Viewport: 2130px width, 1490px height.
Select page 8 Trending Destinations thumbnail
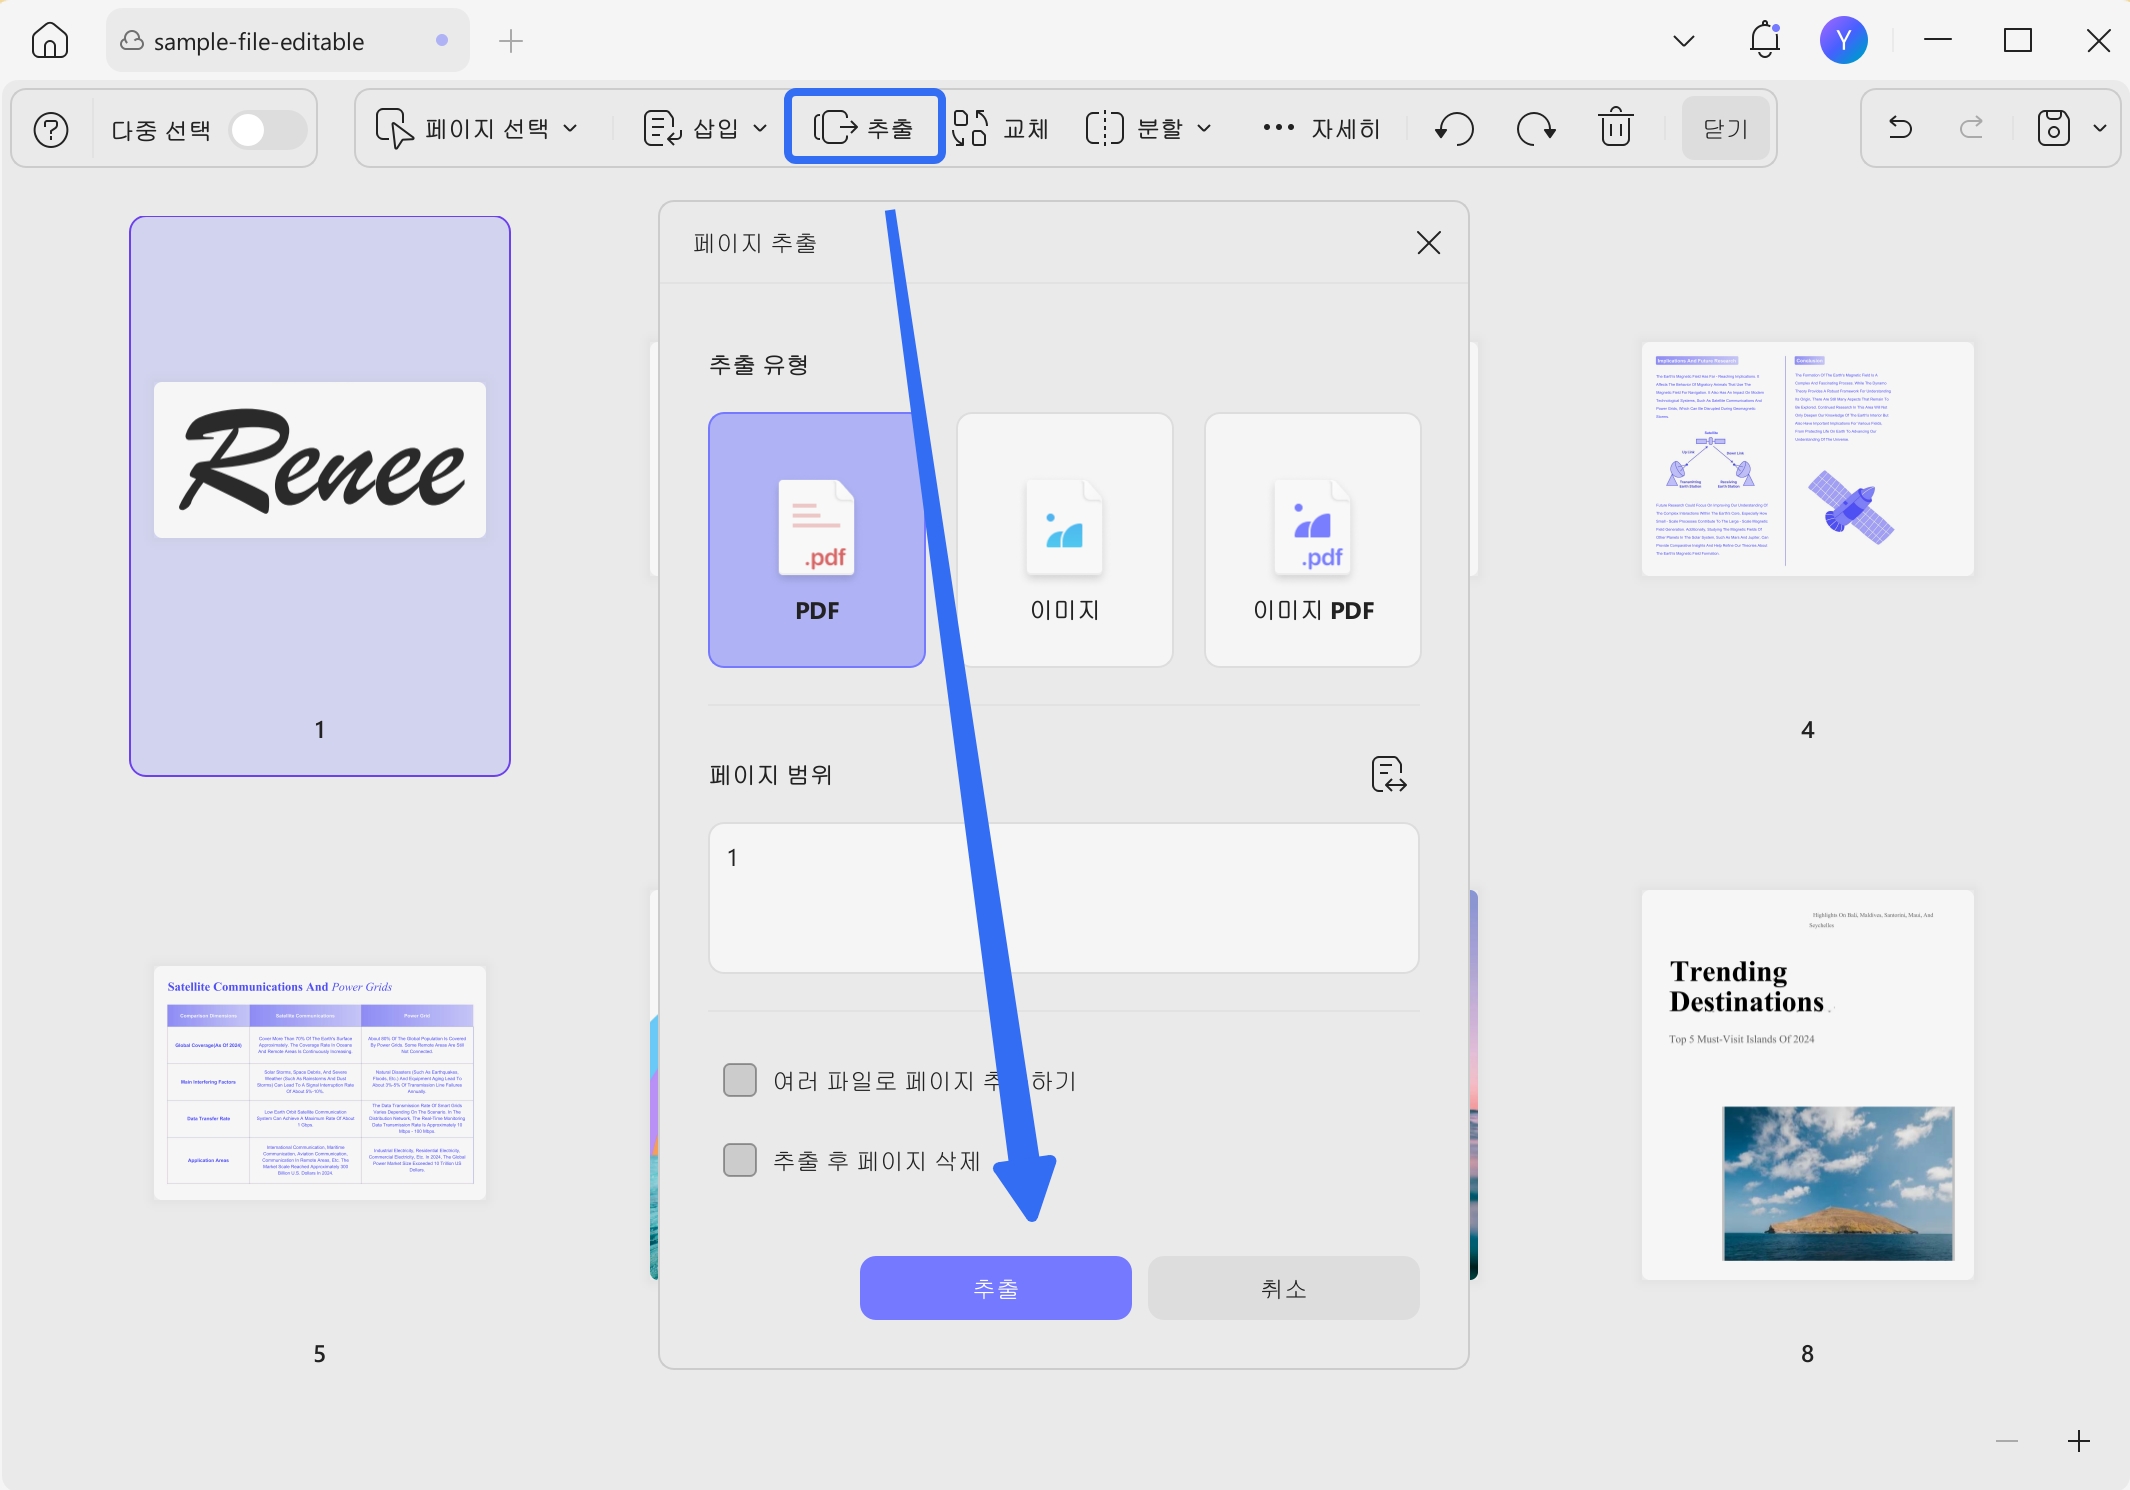1808,1085
